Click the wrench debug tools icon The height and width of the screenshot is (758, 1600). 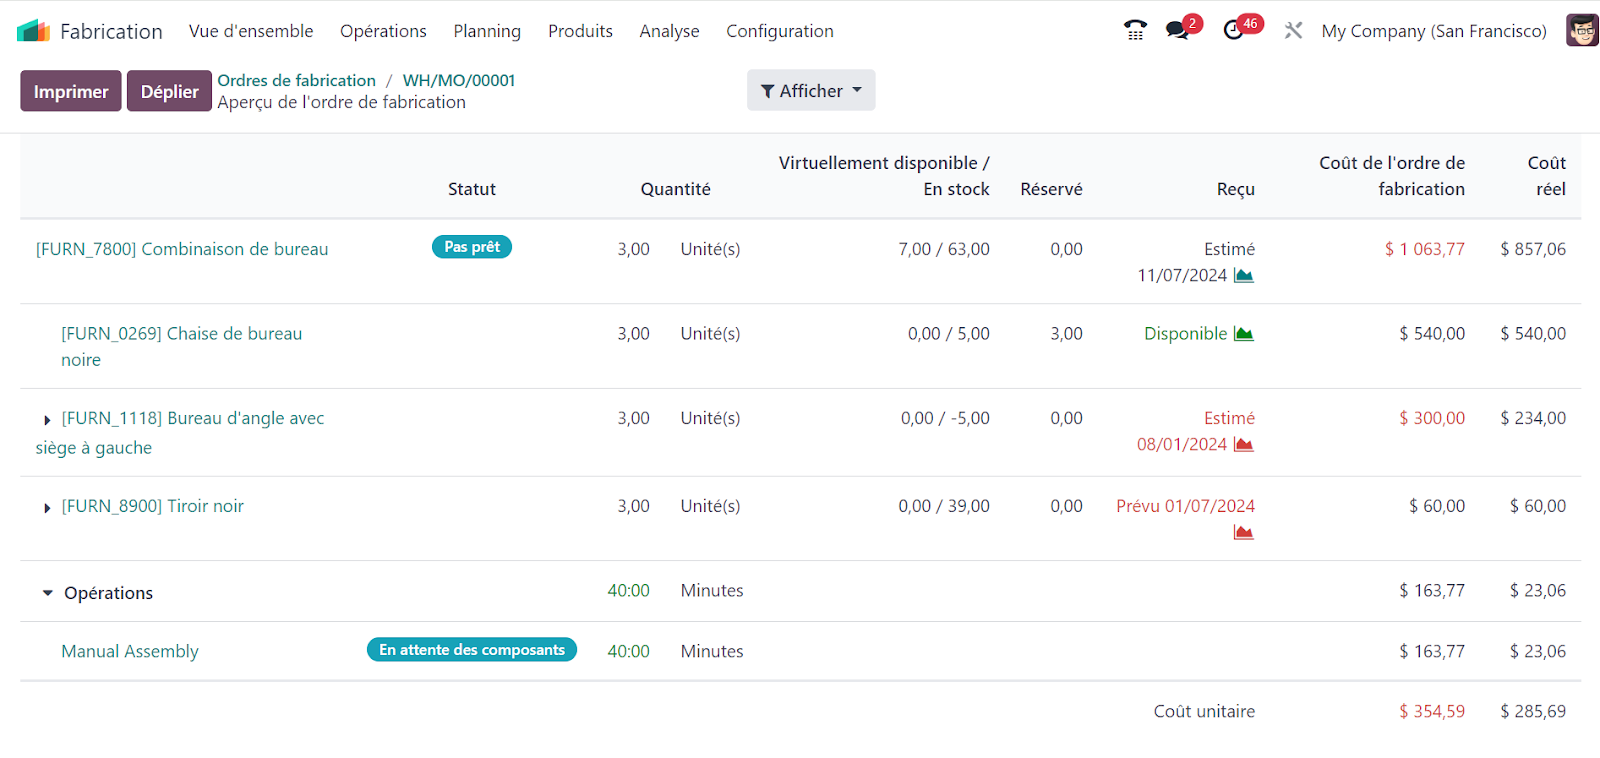(1293, 31)
